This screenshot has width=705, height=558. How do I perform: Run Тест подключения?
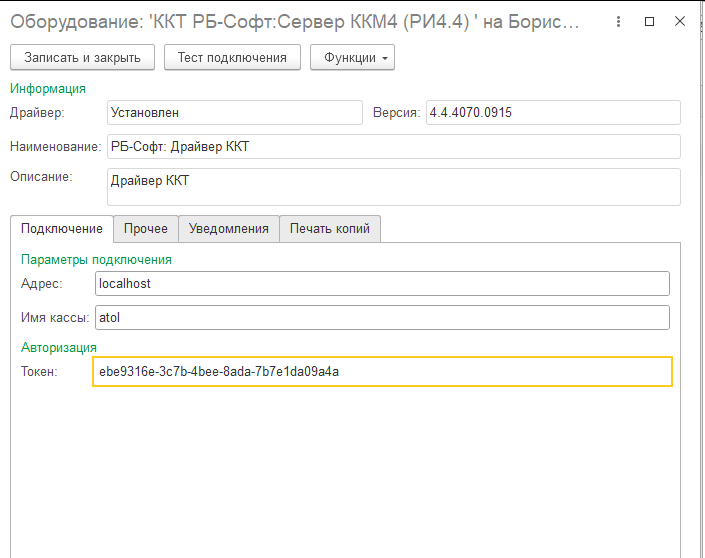click(x=232, y=57)
